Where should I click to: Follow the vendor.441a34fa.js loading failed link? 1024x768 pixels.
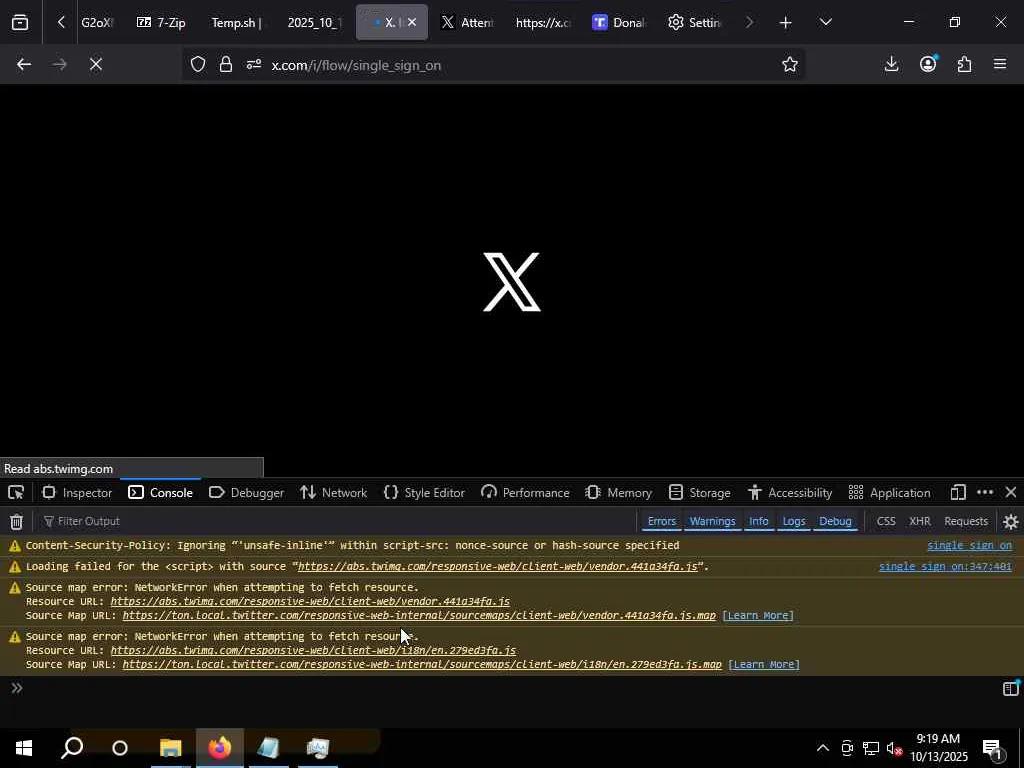pyautogui.click(x=498, y=566)
